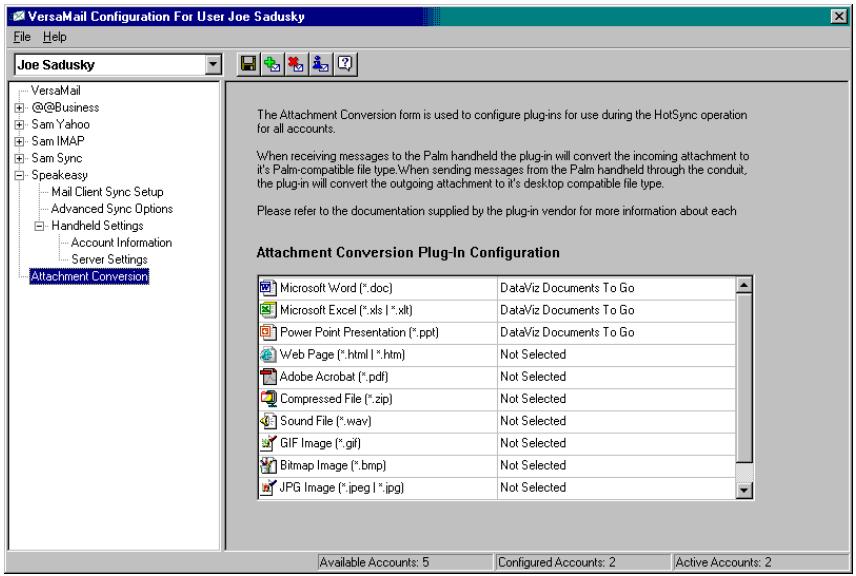Close the VersaMail Configuration window

pyautogui.click(x=839, y=16)
